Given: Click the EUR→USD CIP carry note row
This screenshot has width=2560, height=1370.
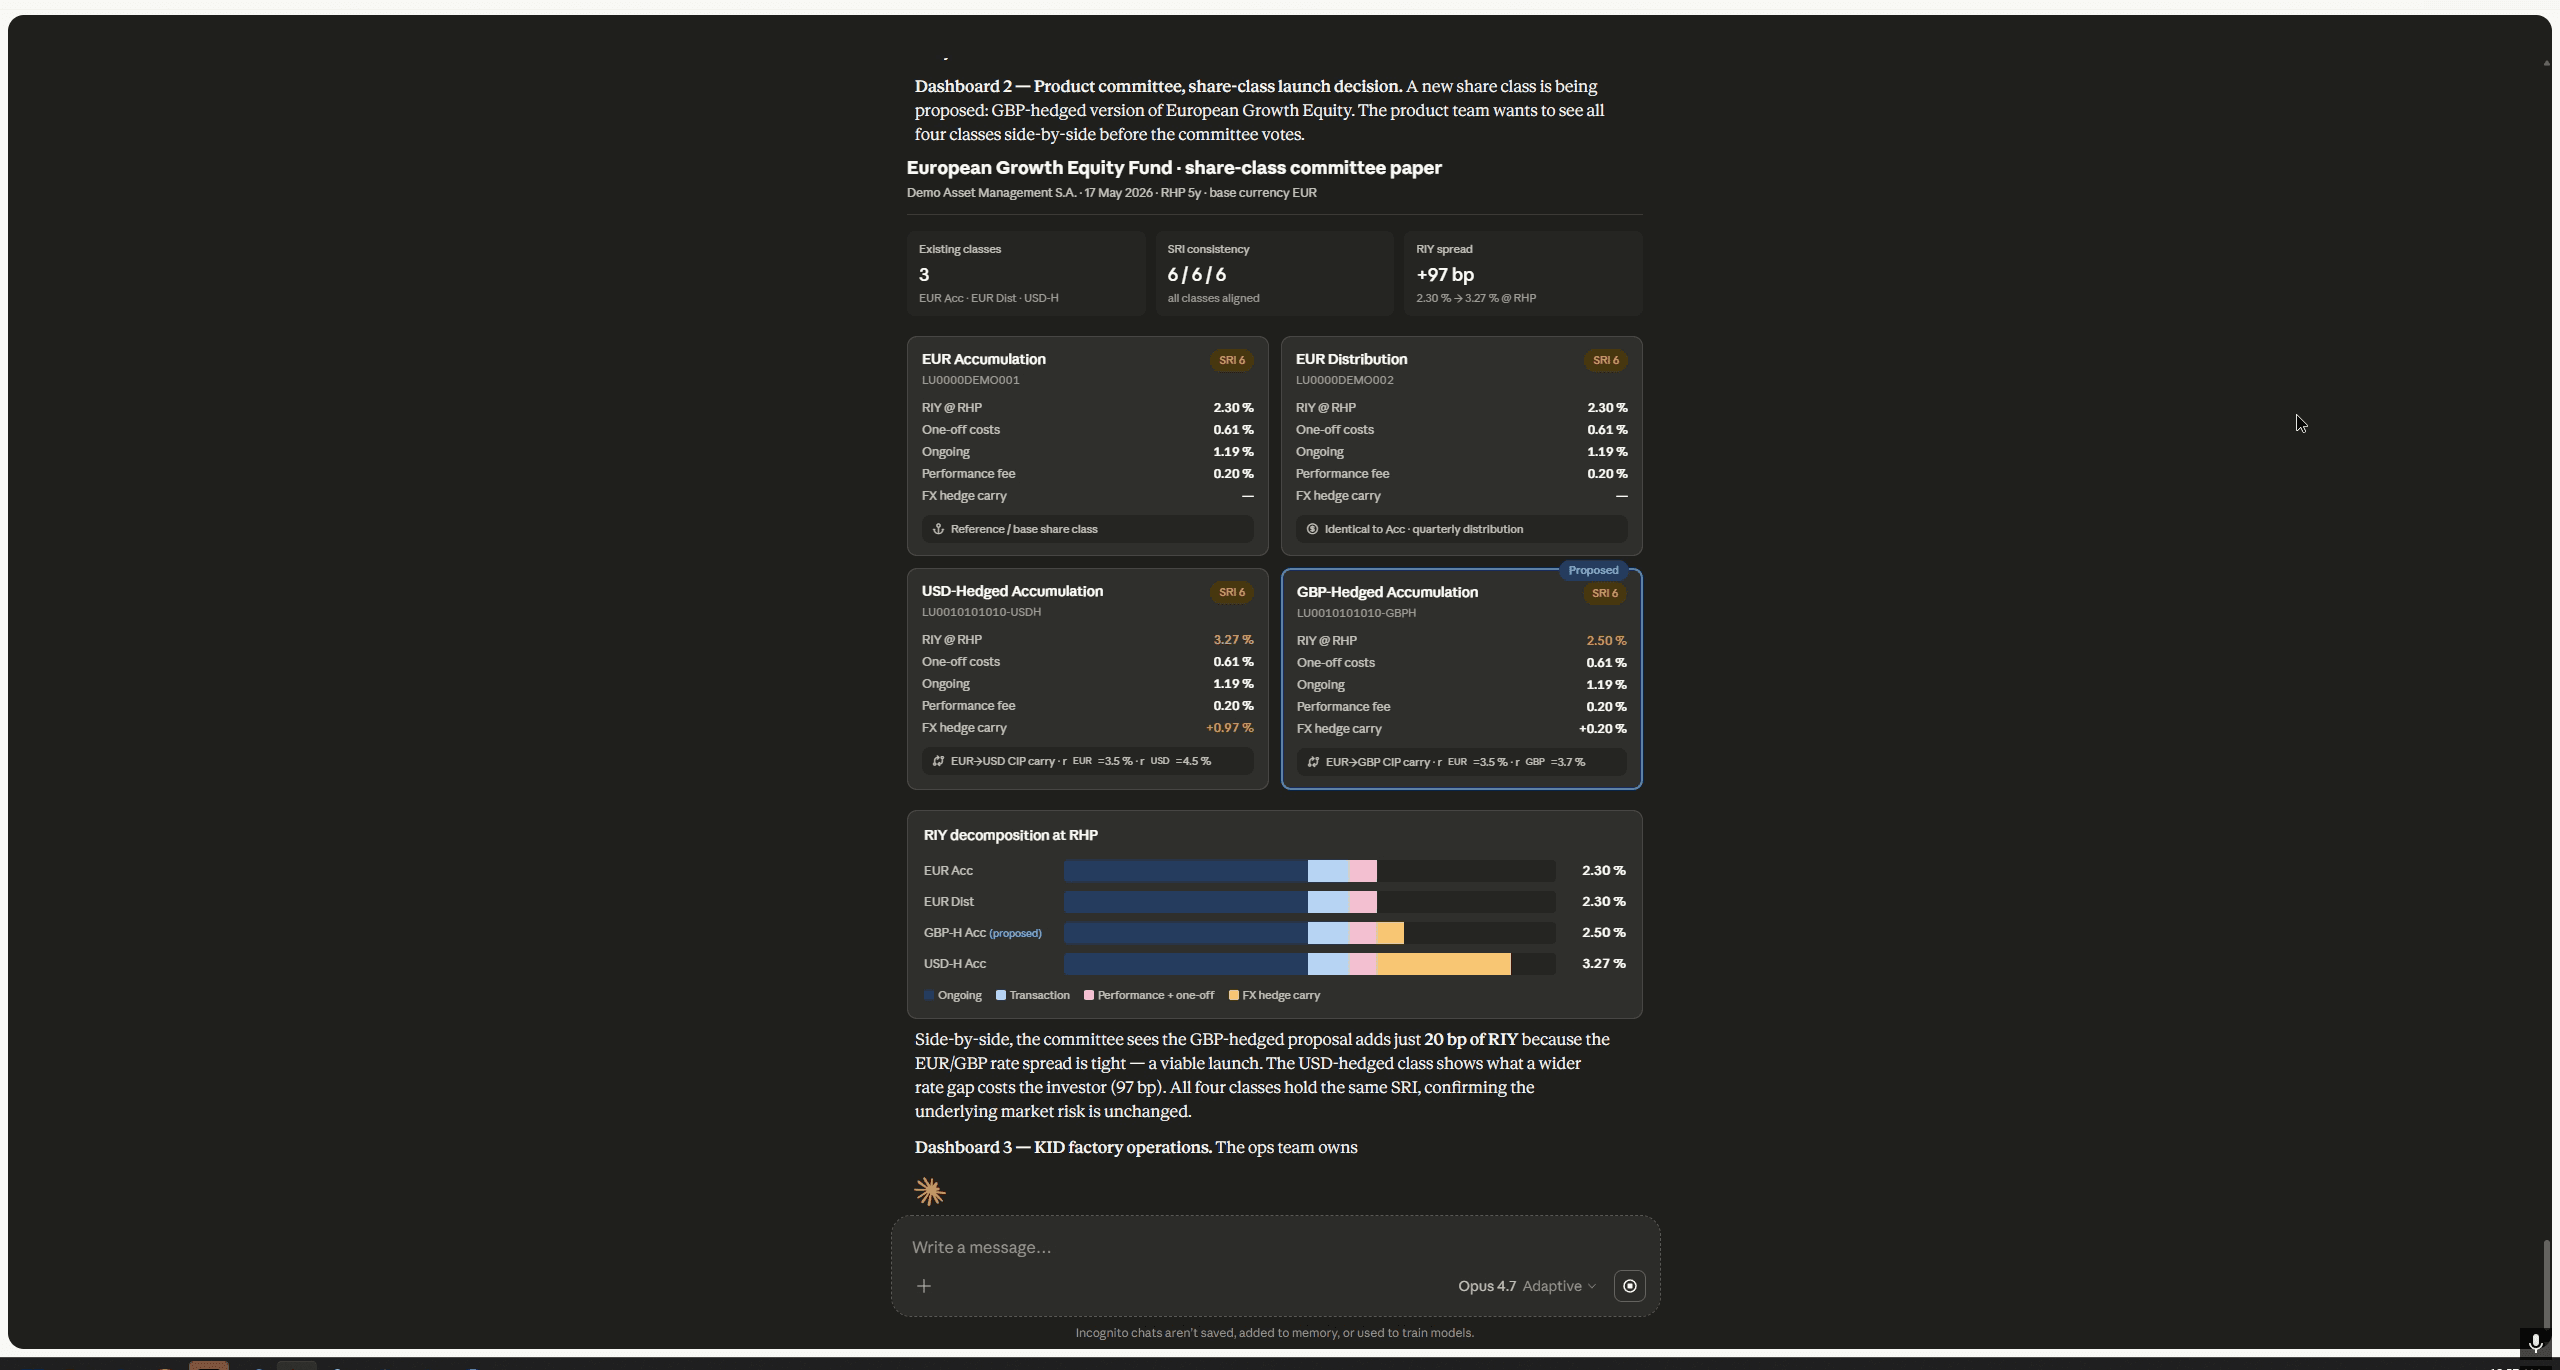Looking at the screenshot, I should 1088,761.
